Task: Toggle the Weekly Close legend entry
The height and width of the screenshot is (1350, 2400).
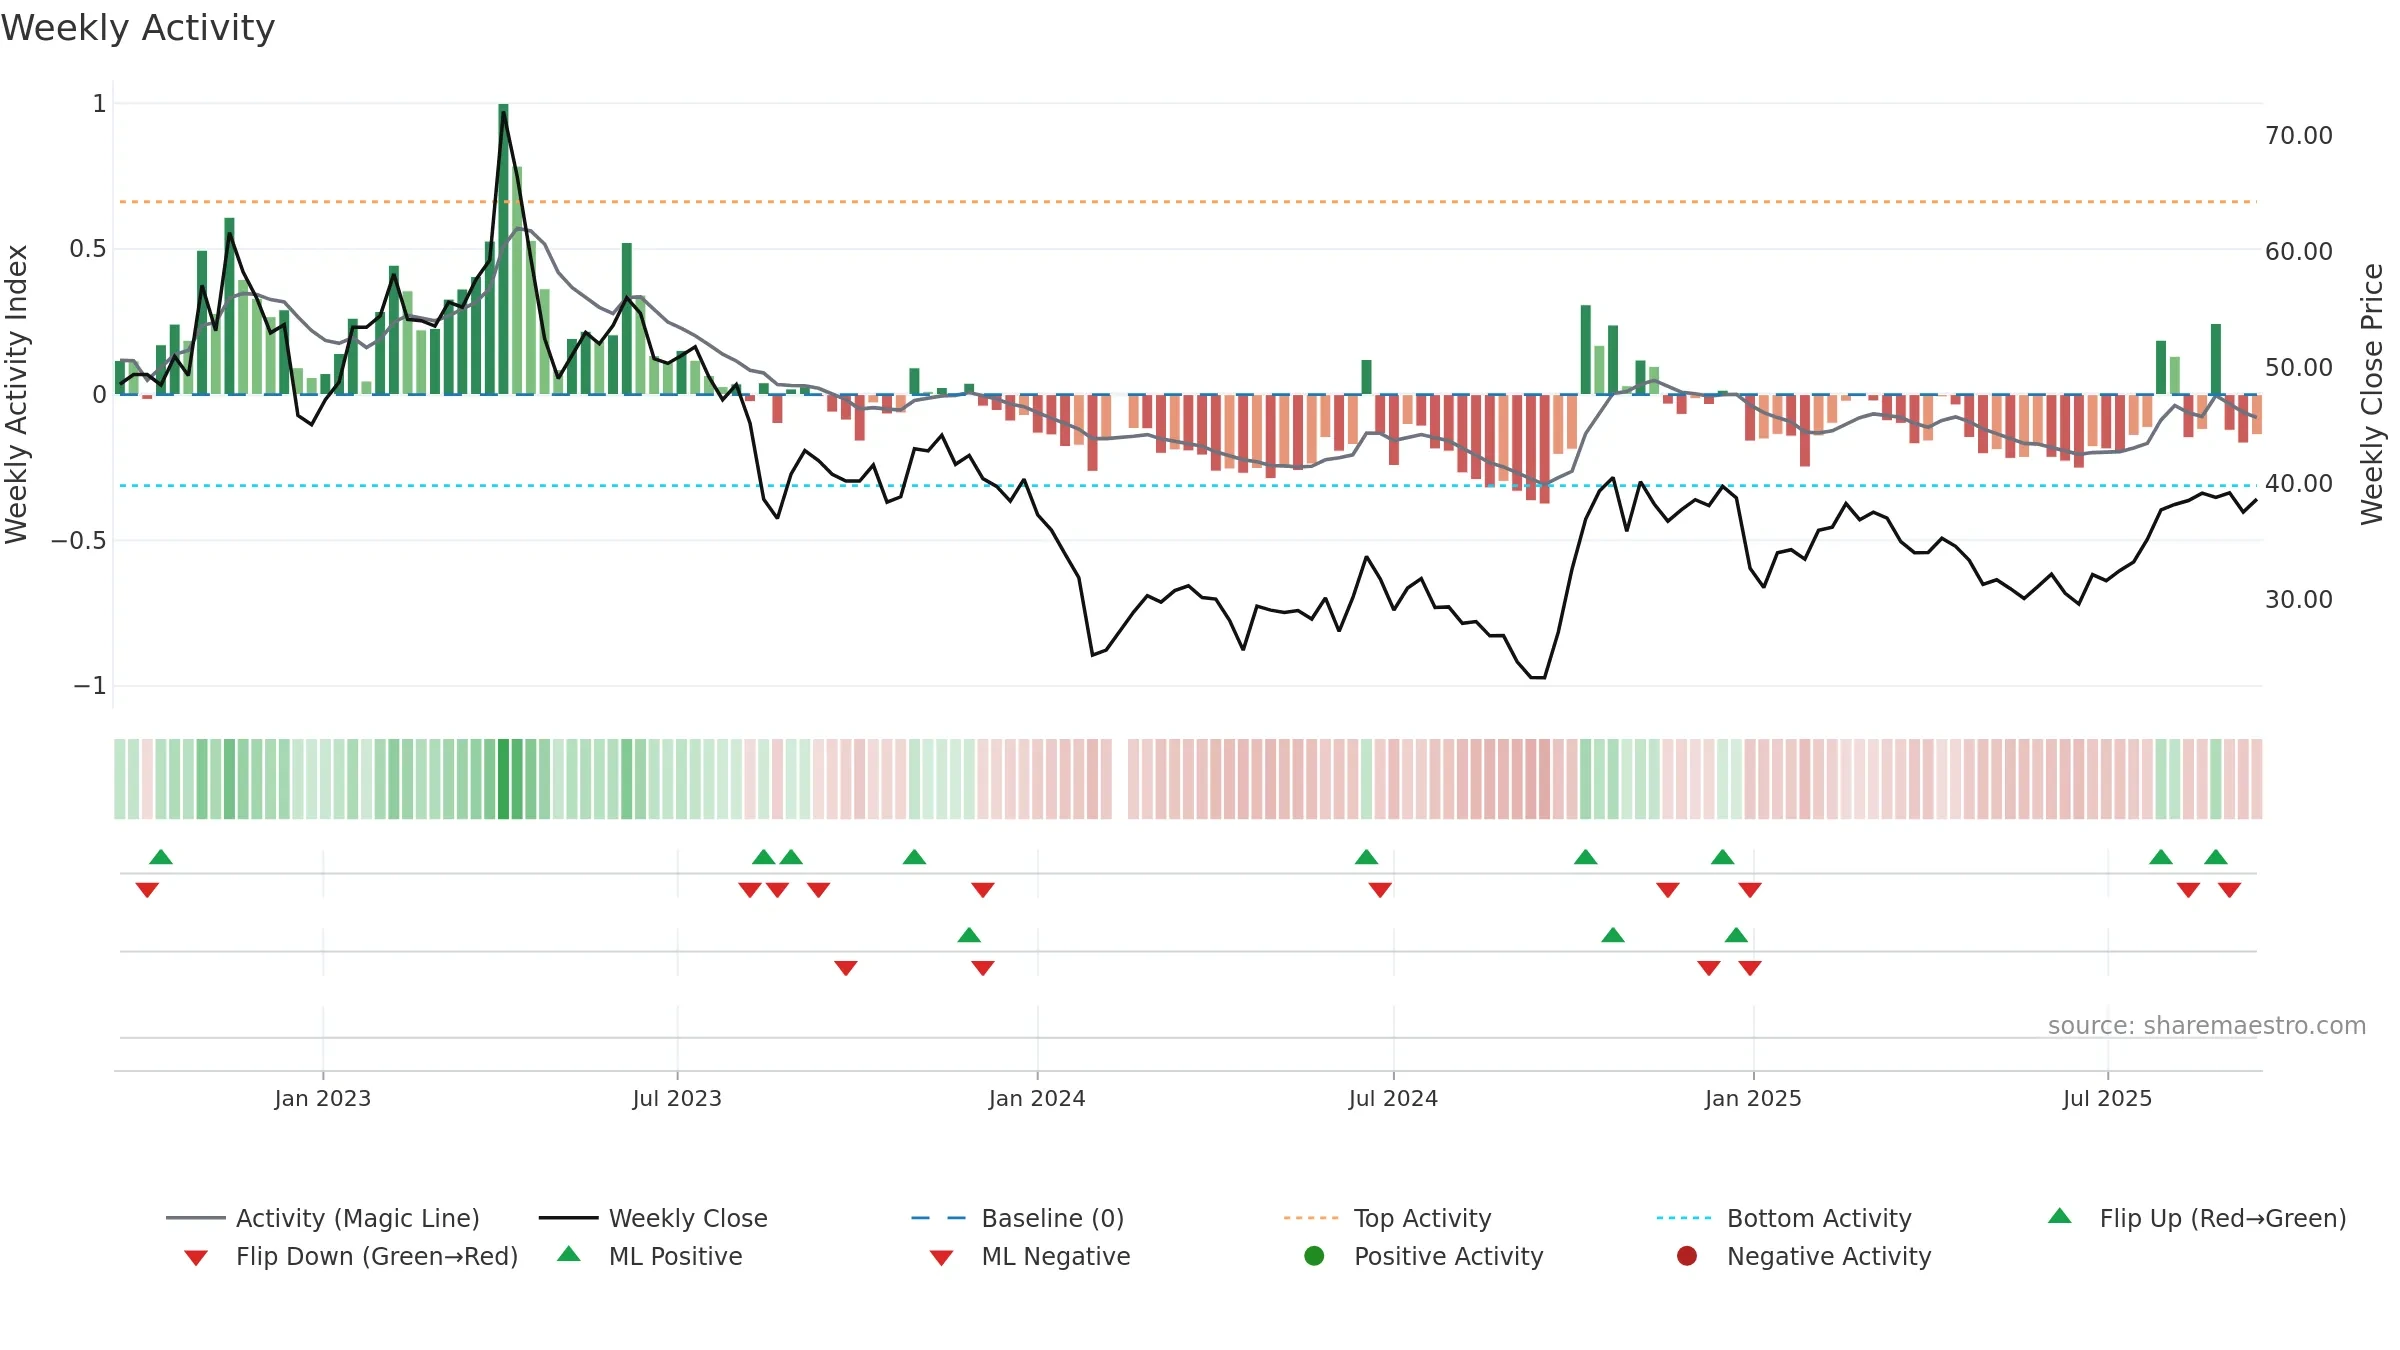Action: click(x=653, y=1218)
